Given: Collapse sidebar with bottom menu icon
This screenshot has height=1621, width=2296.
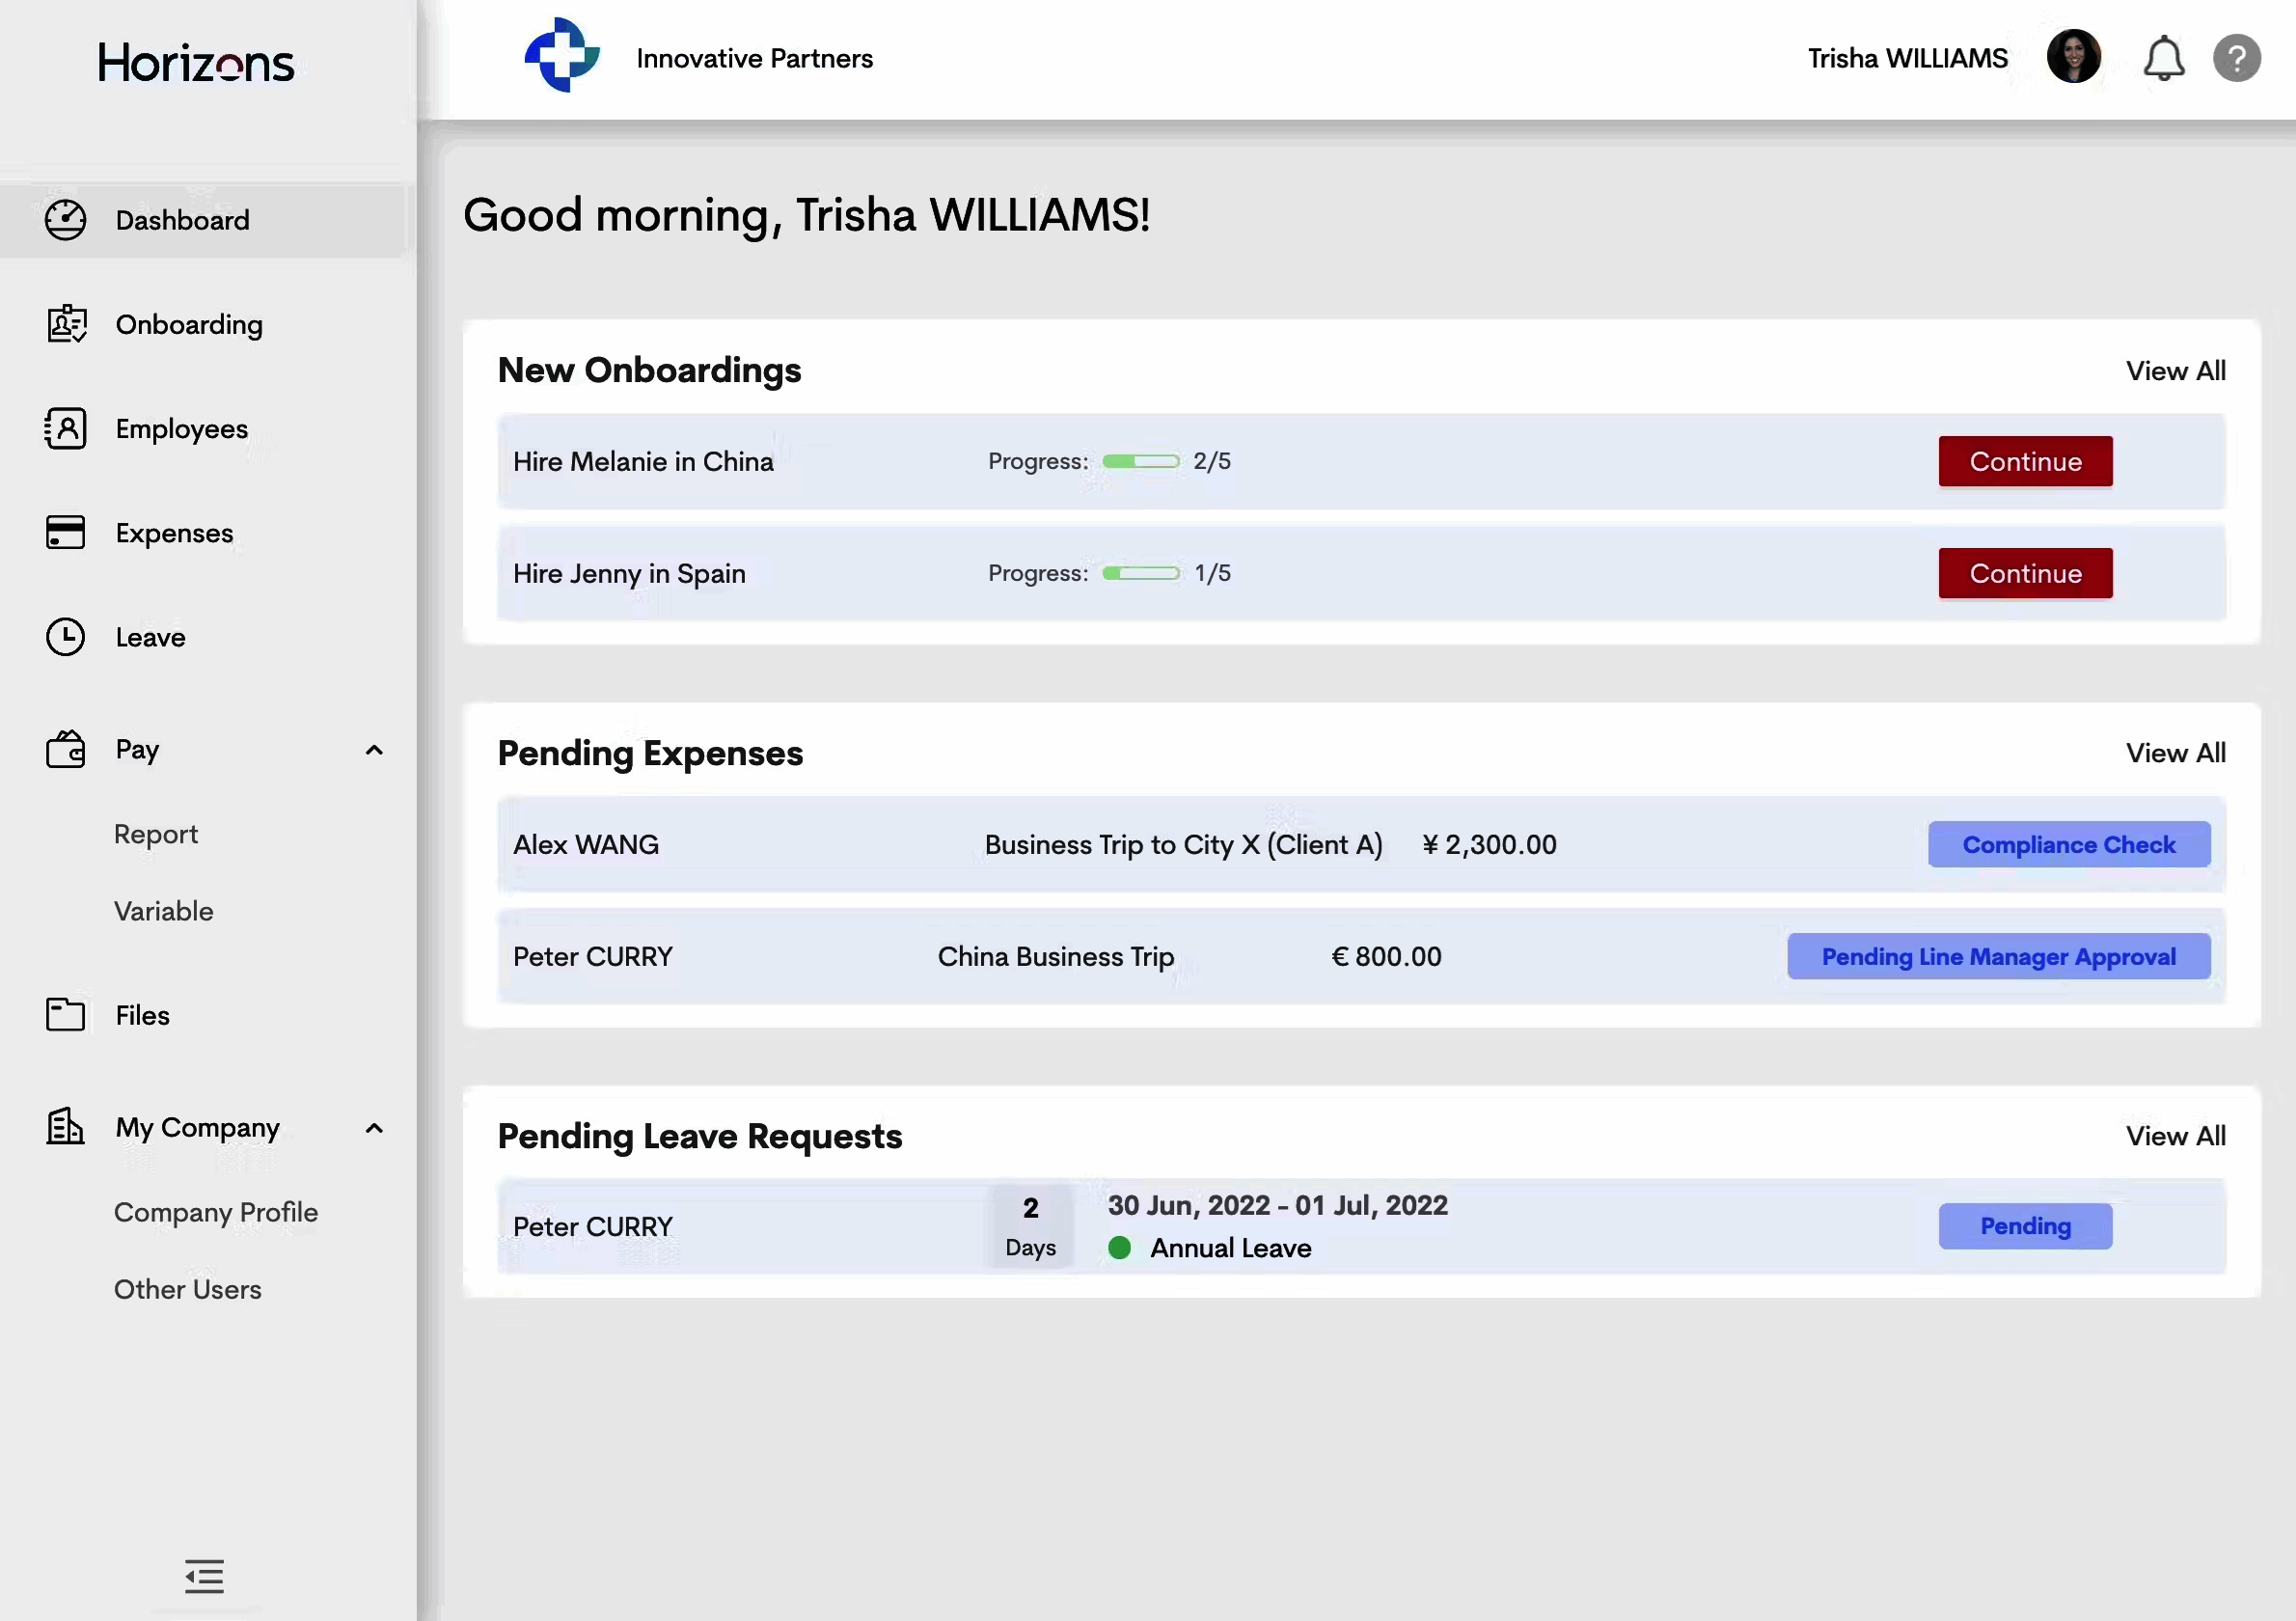Looking at the screenshot, I should (204, 1576).
